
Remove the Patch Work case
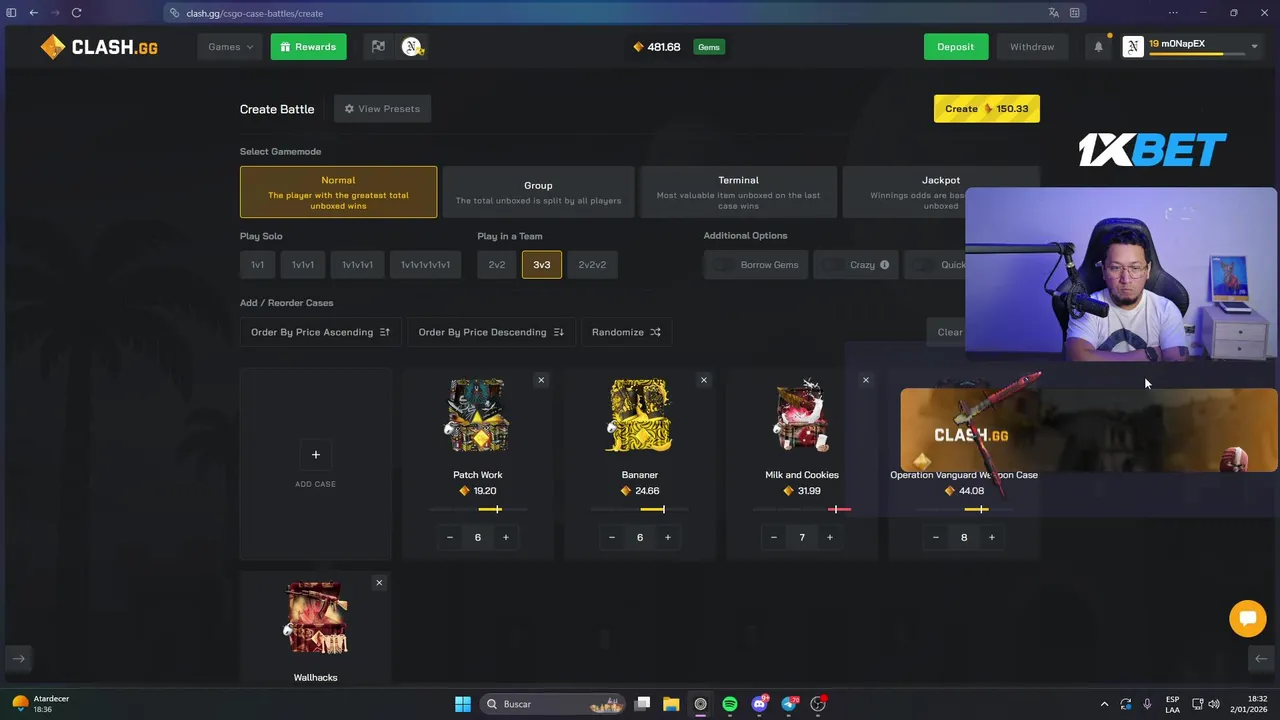pyautogui.click(x=541, y=380)
